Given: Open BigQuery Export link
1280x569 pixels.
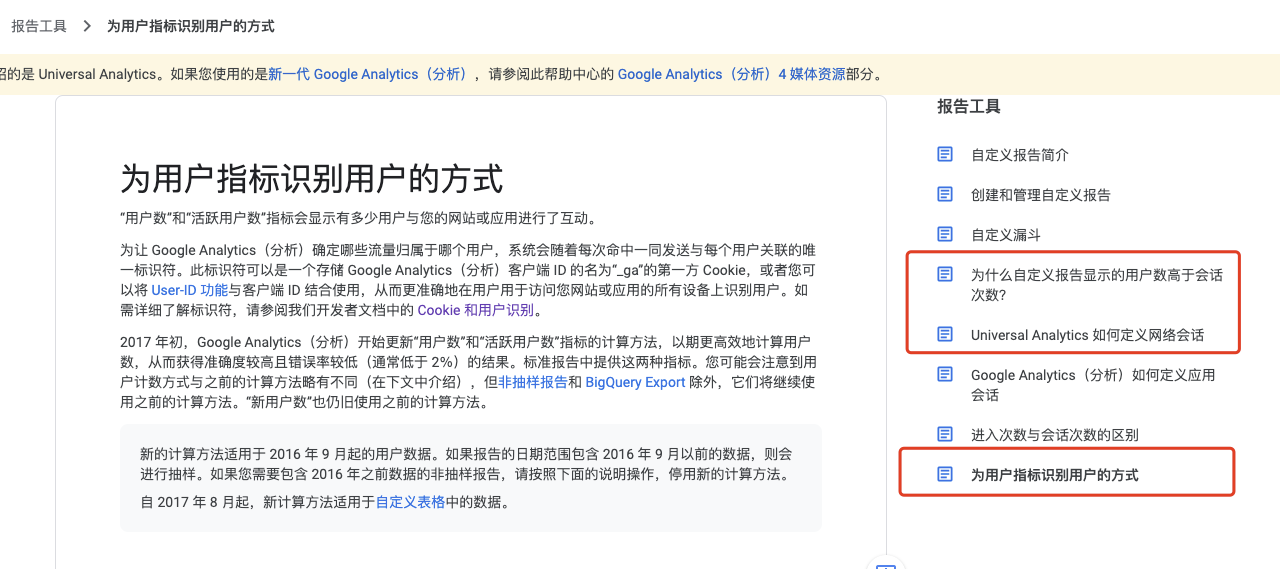Looking at the screenshot, I should (x=635, y=382).
